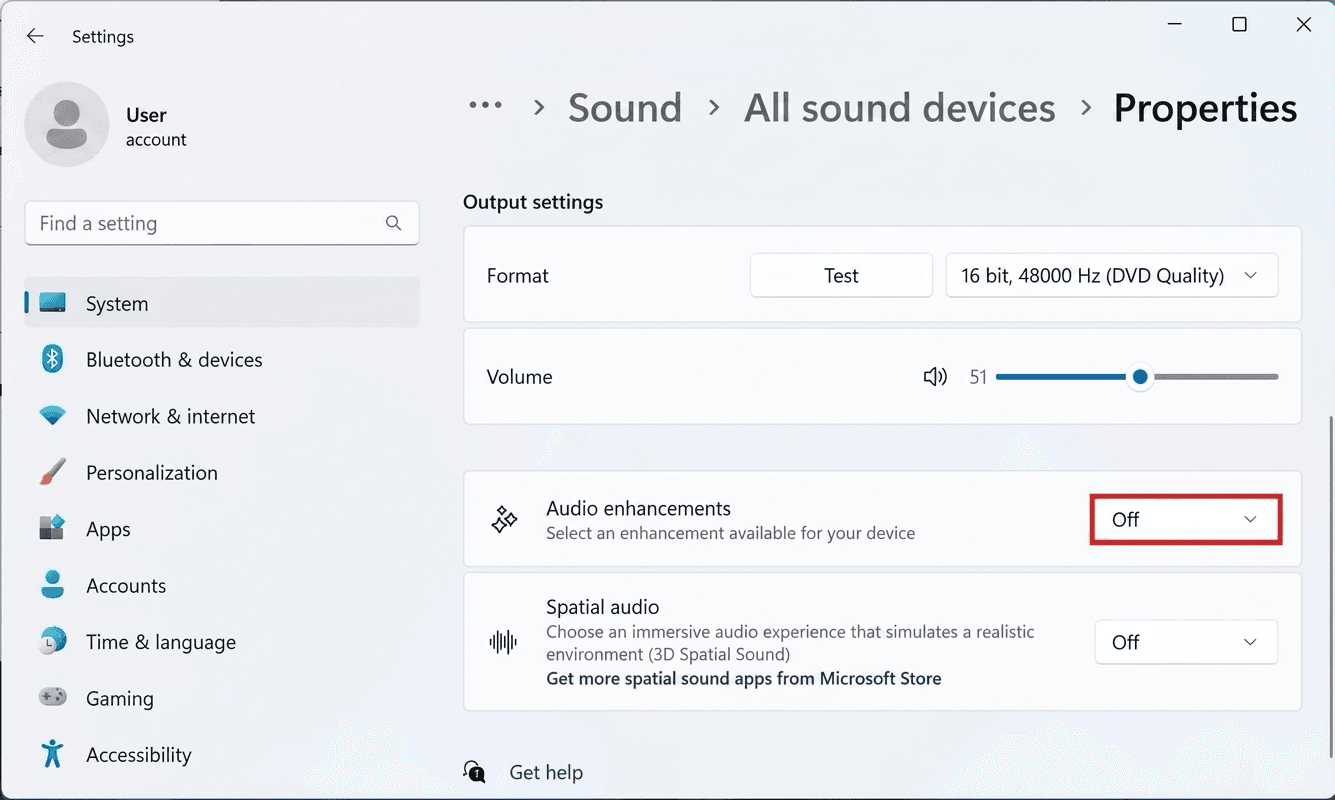Open the Audio enhancements dropdown
The width and height of the screenshot is (1335, 800).
coord(1186,519)
